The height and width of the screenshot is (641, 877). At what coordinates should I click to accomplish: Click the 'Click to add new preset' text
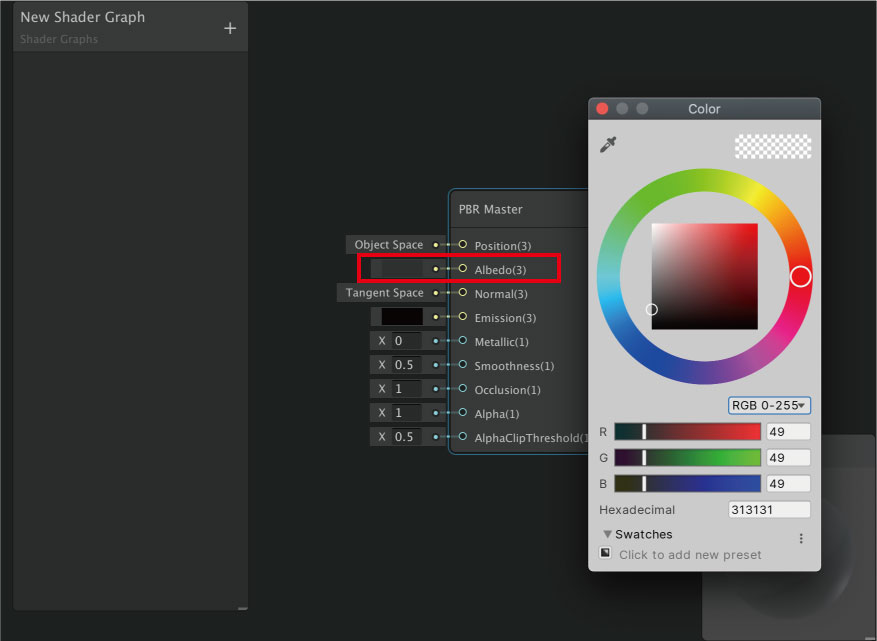690,555
